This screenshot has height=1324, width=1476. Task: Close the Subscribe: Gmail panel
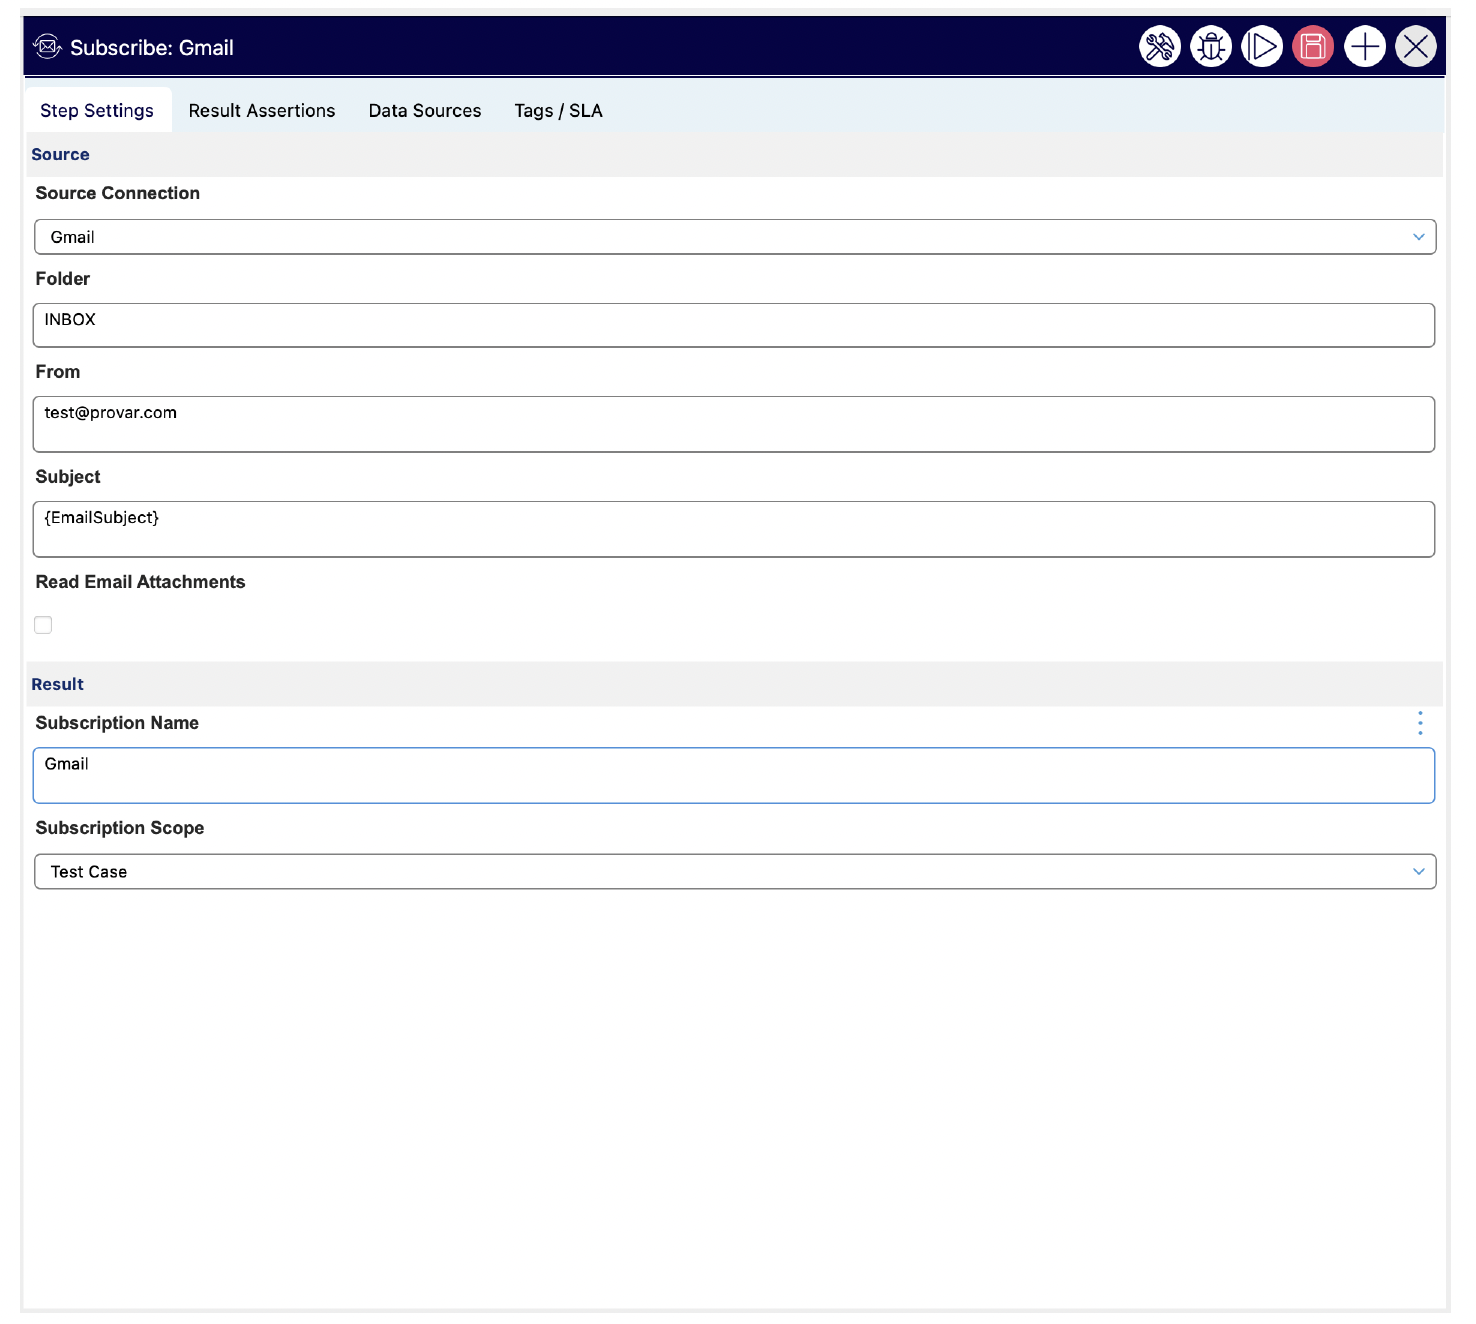click(x=1416, y=47)
